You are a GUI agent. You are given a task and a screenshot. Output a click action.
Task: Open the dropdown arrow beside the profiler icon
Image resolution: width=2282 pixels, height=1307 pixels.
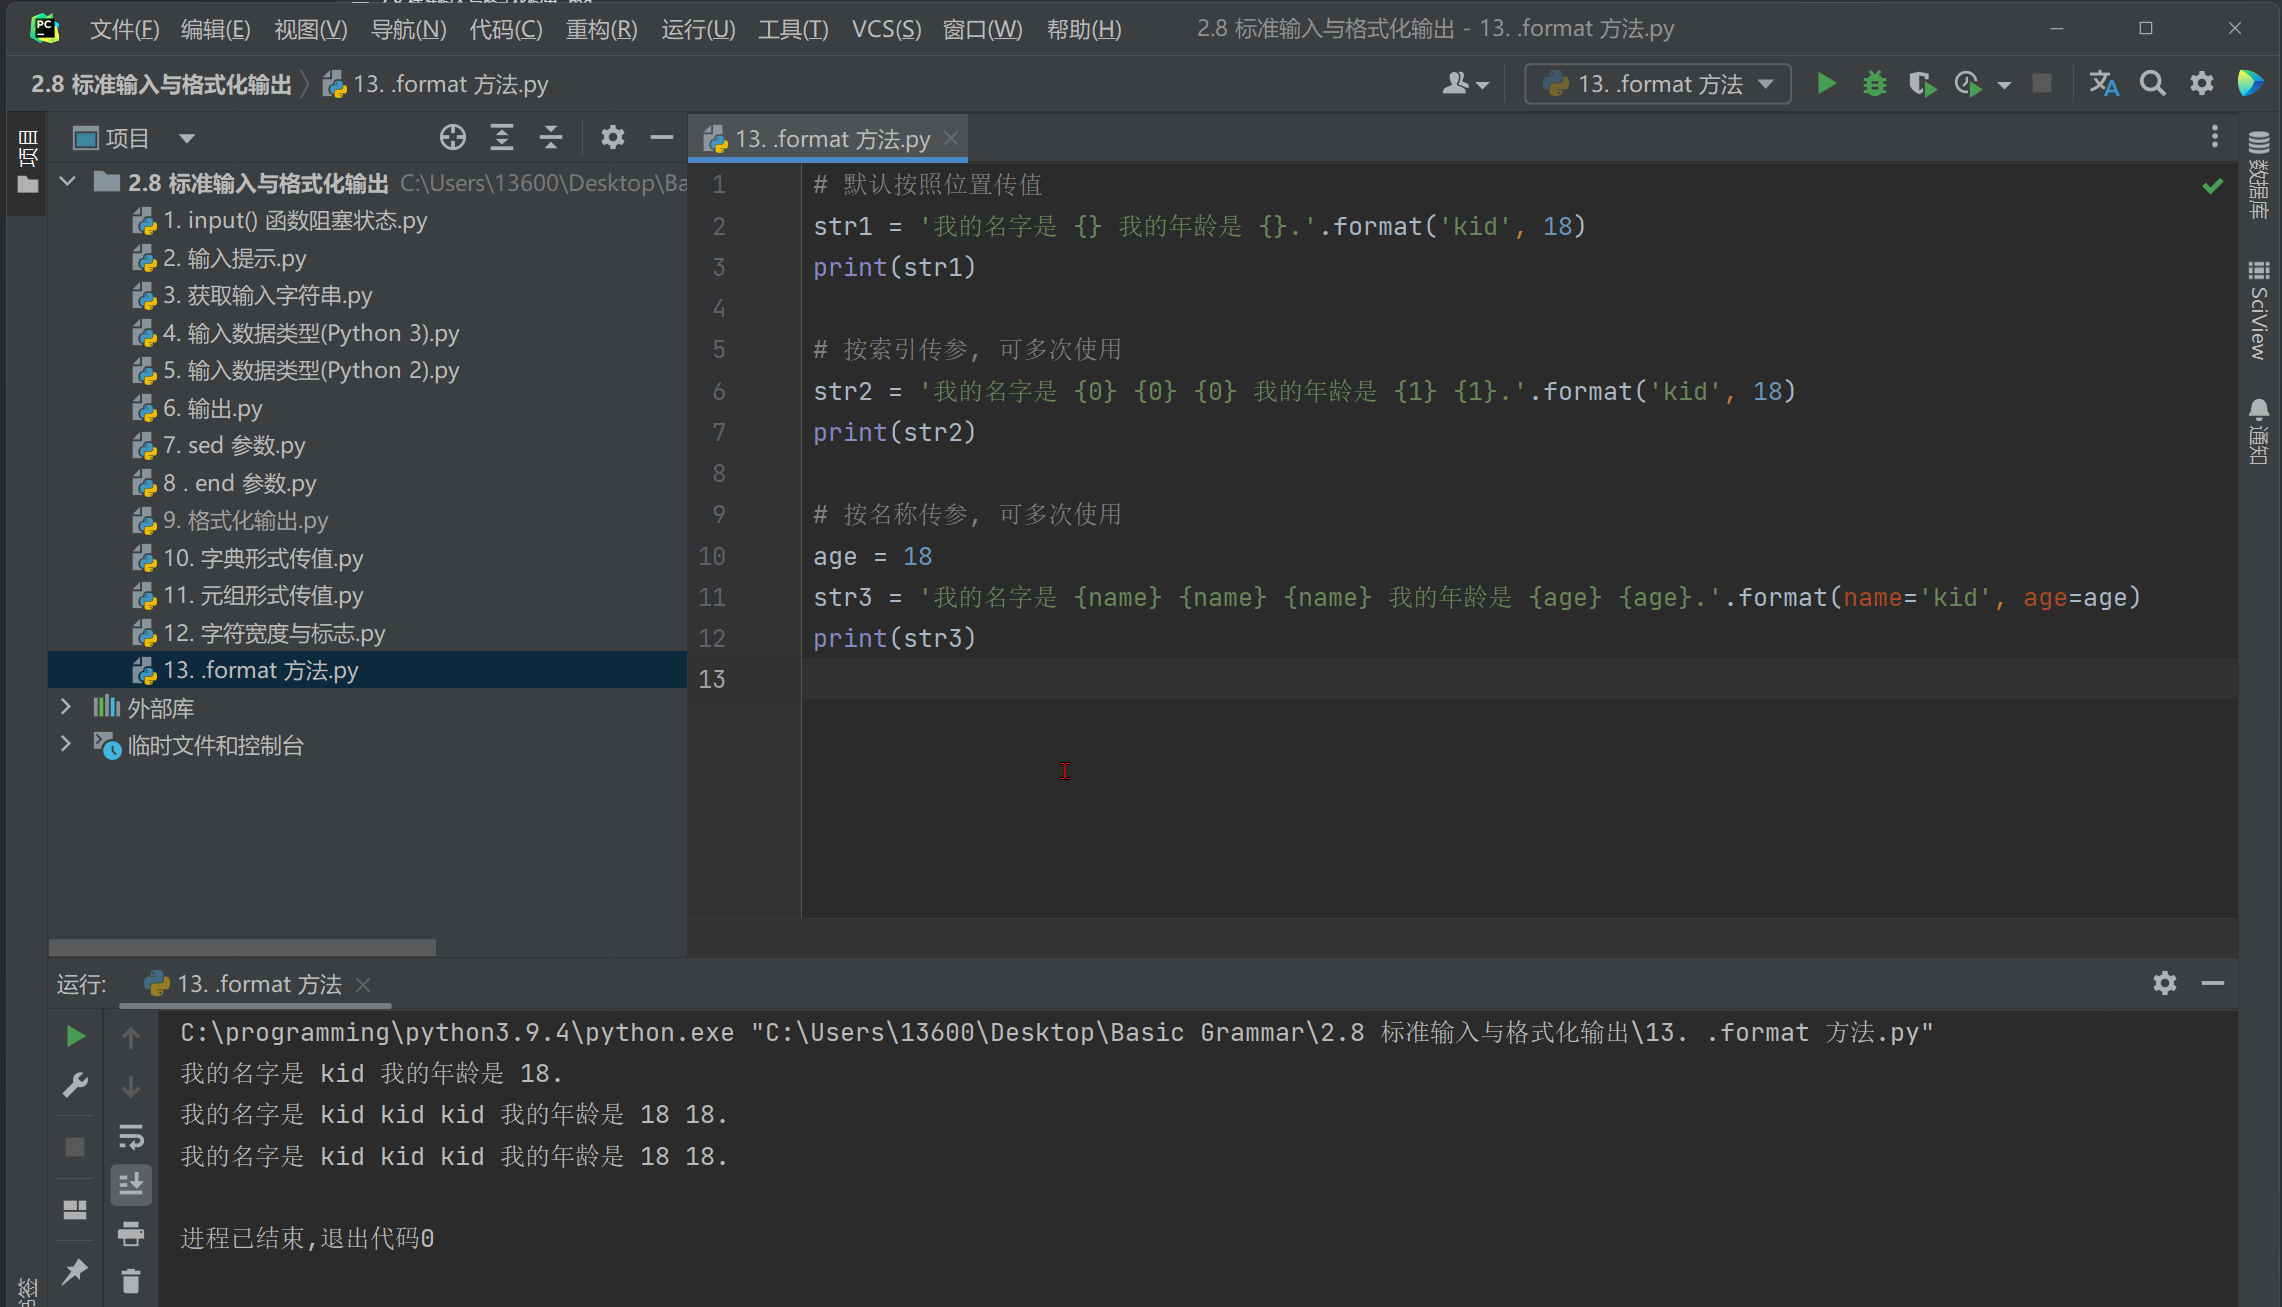[x=2004, y=85]
